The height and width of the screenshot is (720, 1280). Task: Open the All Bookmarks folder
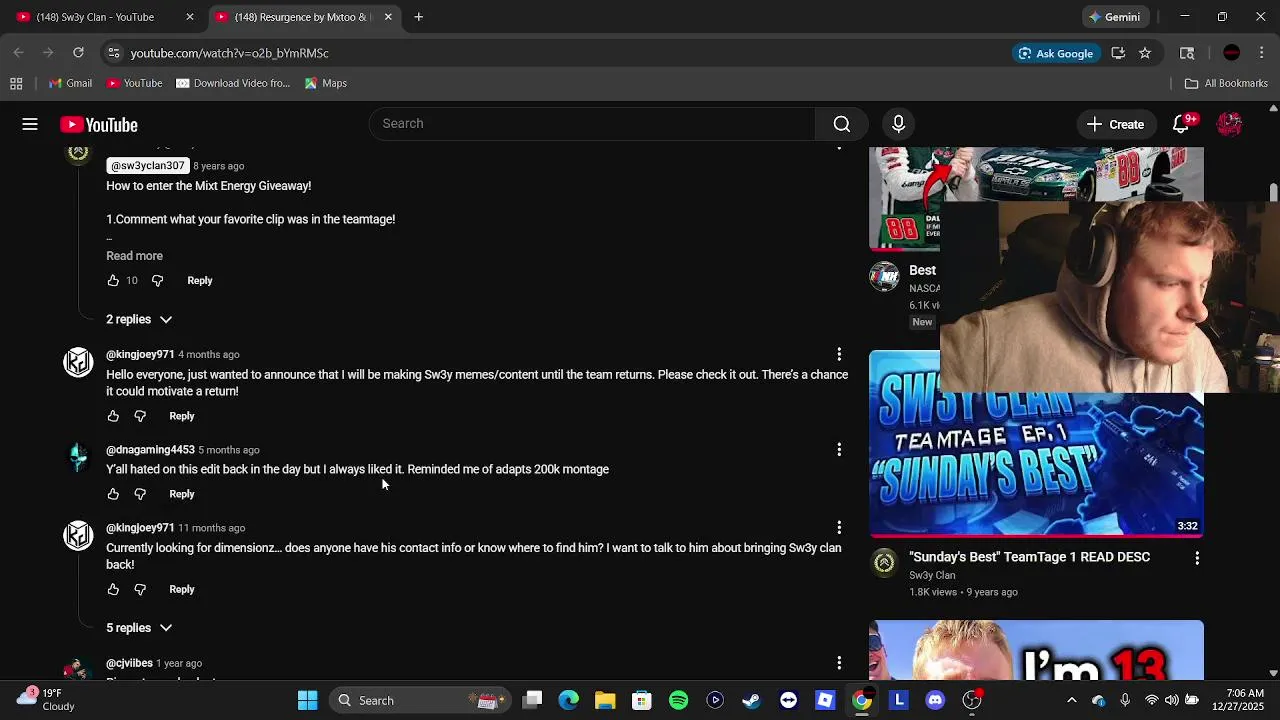(x=1226, y=83)
